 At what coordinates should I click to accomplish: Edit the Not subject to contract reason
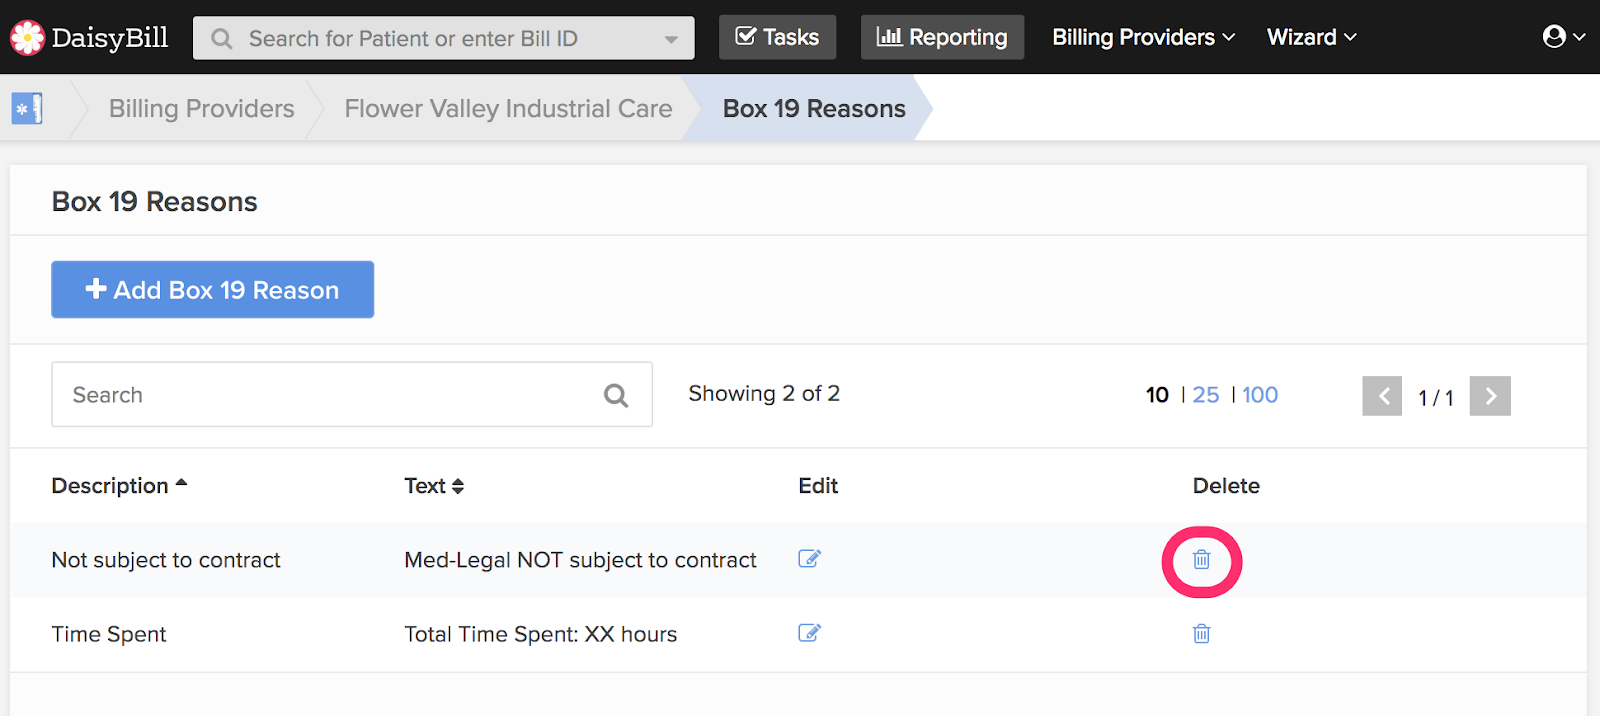click(809, 559)
